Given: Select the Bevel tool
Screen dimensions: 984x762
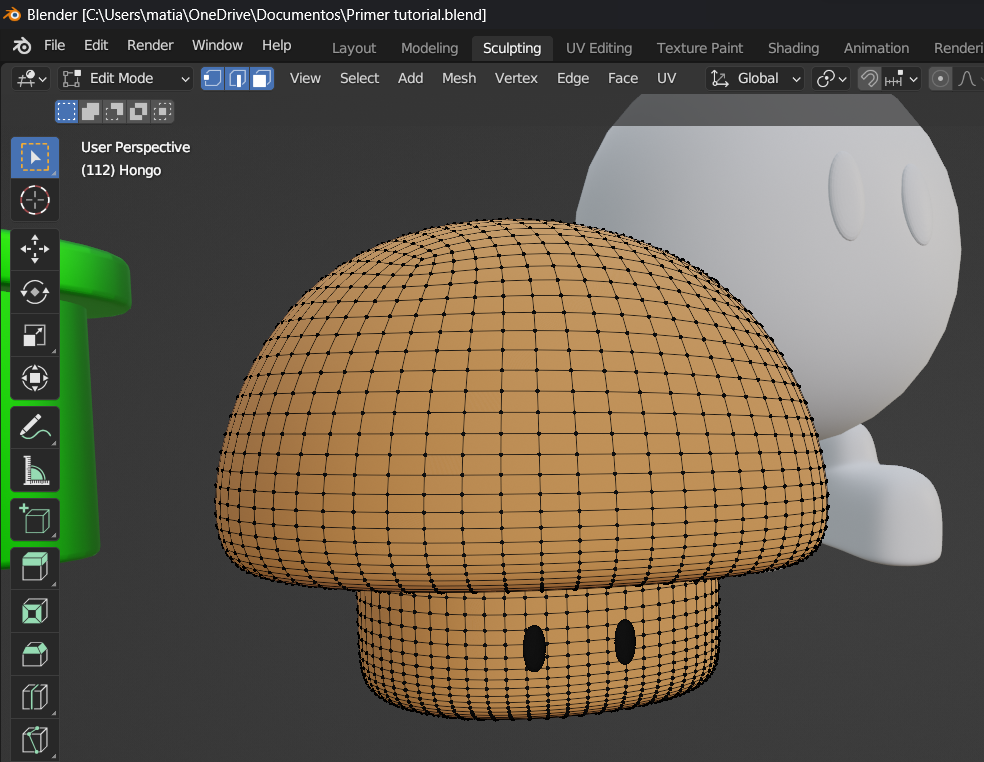Looking at the screenshot, I should 35,655.
